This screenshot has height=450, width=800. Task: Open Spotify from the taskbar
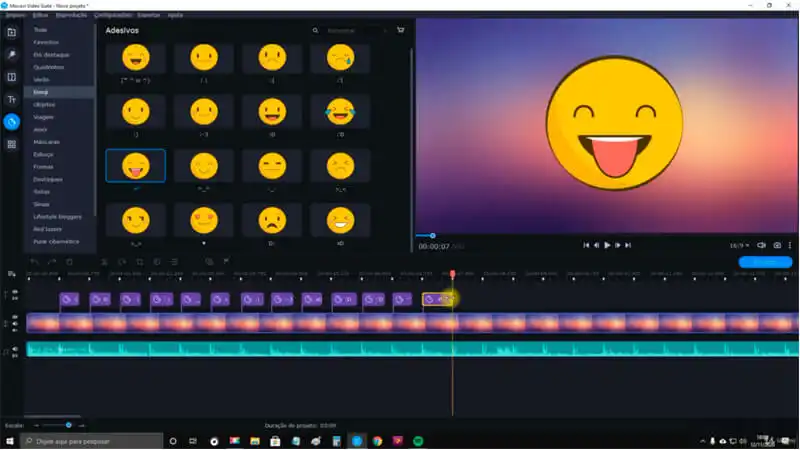click(x=418, y=441)
